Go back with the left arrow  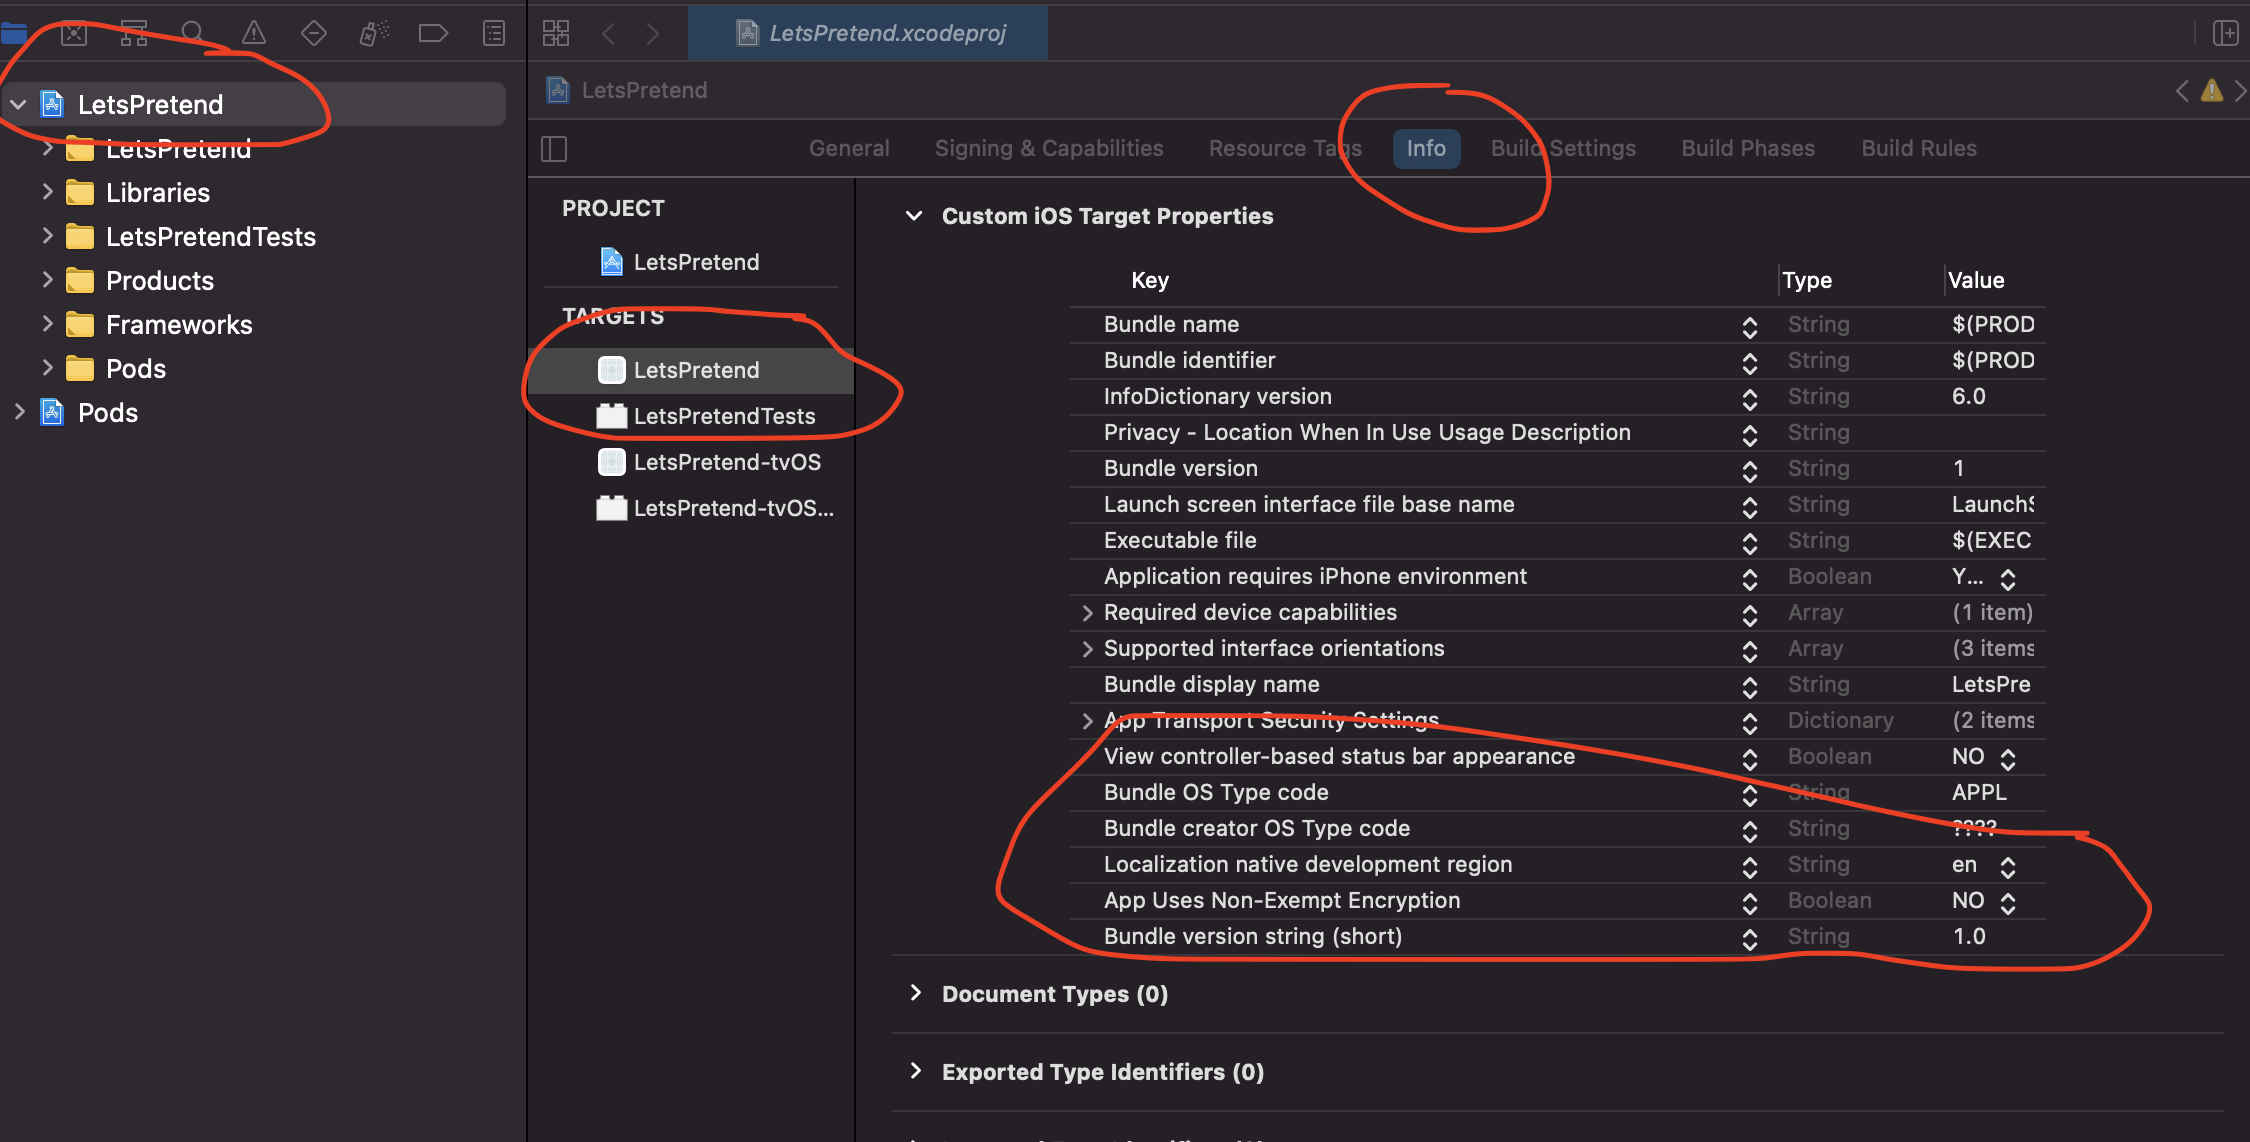[609, 33]
